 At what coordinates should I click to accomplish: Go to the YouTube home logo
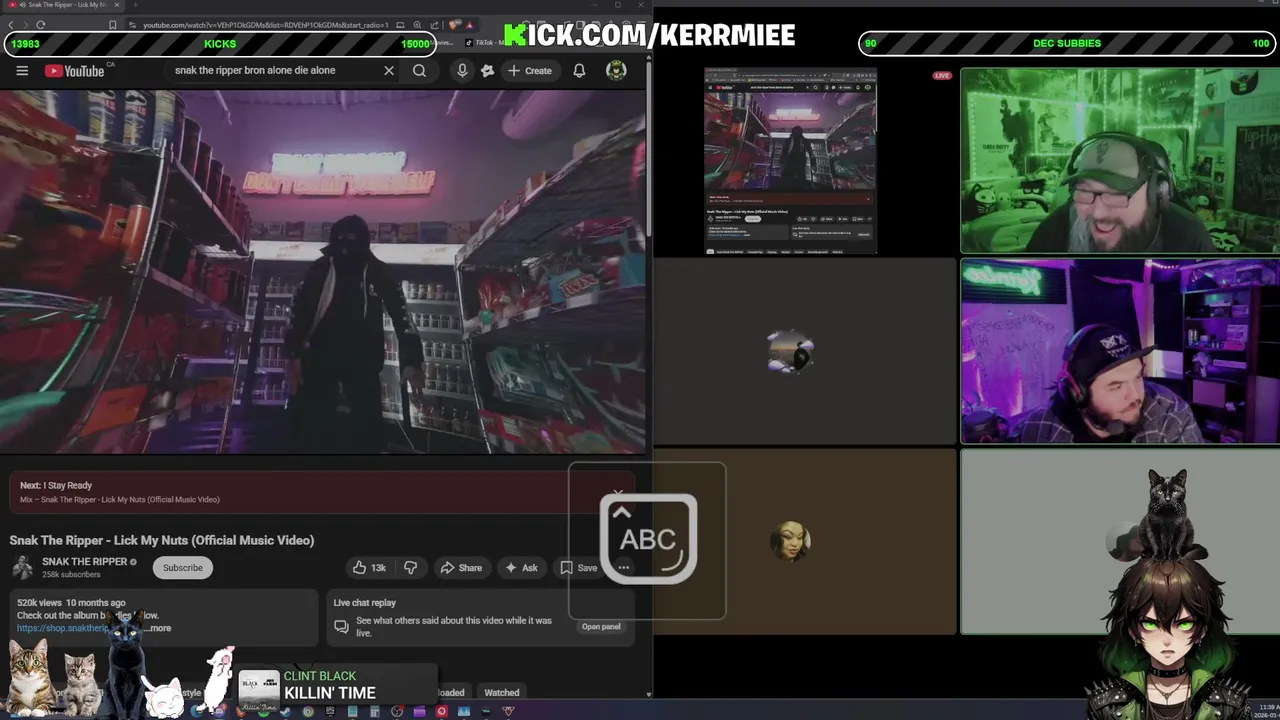tap(76, 71)
